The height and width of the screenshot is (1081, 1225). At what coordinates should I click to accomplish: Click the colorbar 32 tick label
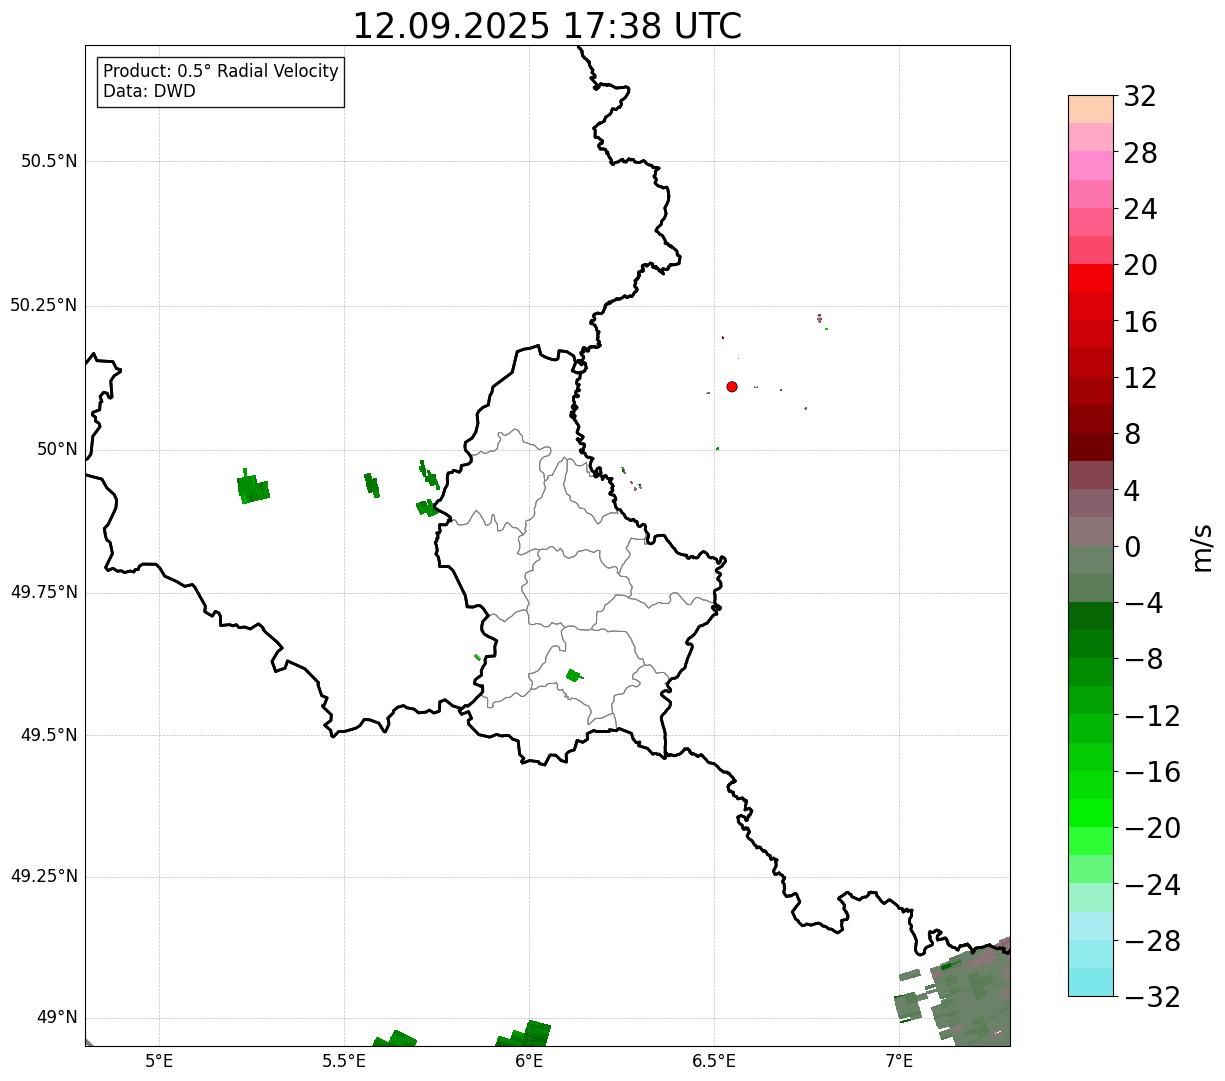[x=1140, y=96]
